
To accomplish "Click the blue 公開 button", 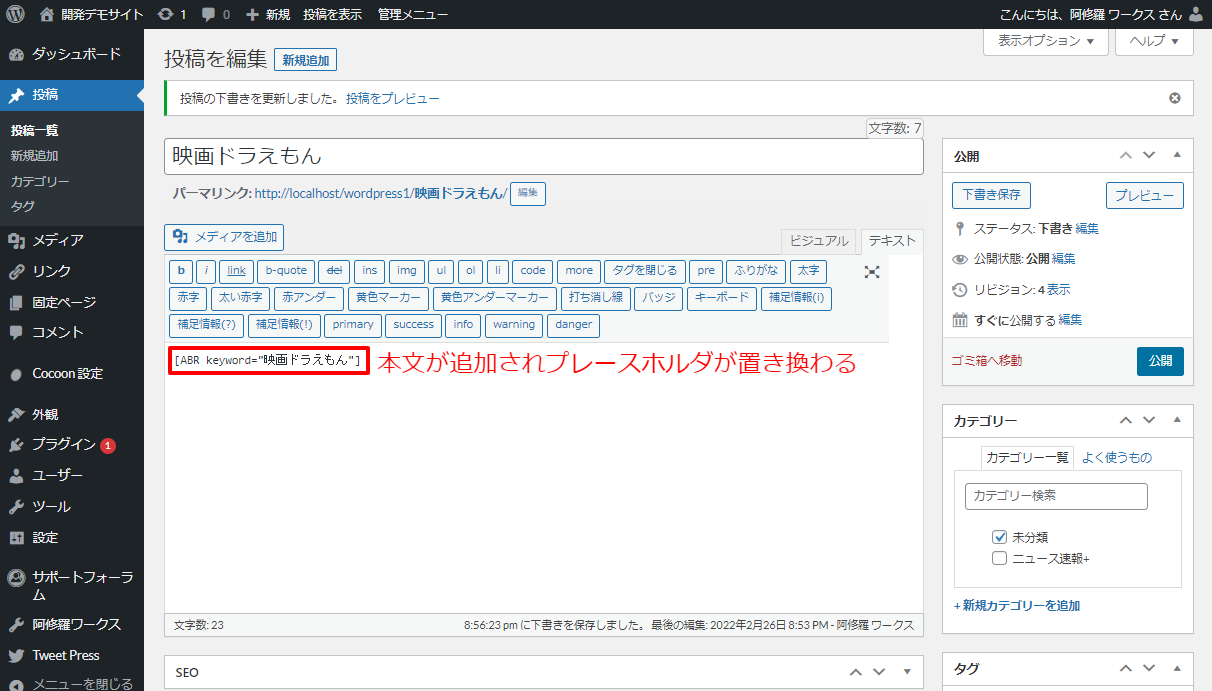I will pyautogui.click(x=1160, y=361).
